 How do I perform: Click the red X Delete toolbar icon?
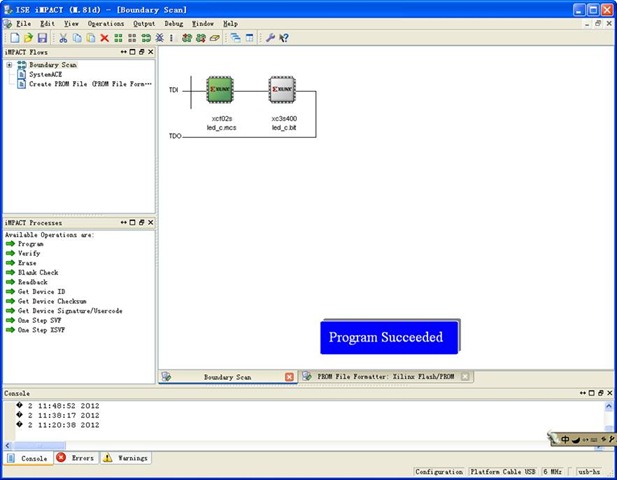pos(105,37)
